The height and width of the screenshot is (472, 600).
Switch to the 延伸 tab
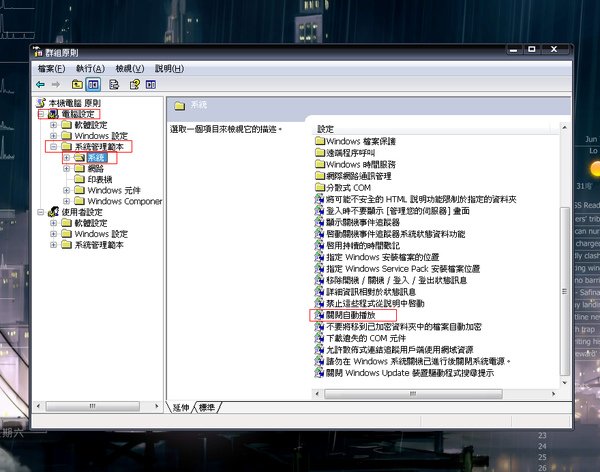pos(181,408)
